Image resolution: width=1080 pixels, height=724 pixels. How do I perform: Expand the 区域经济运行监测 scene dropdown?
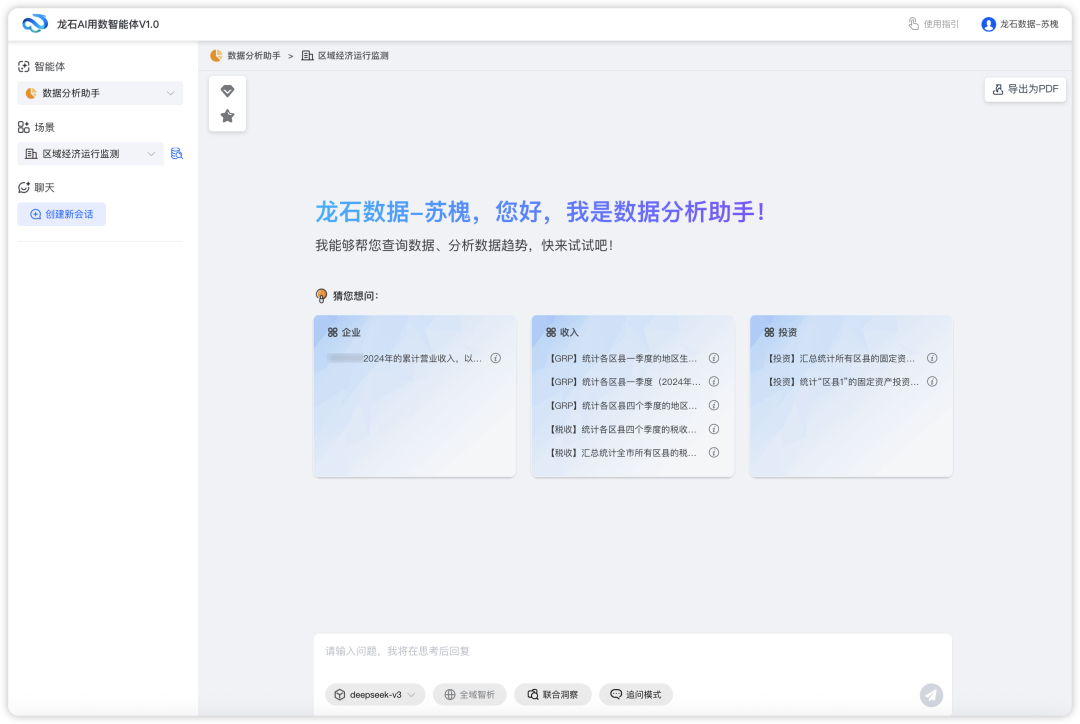point(90,154)
